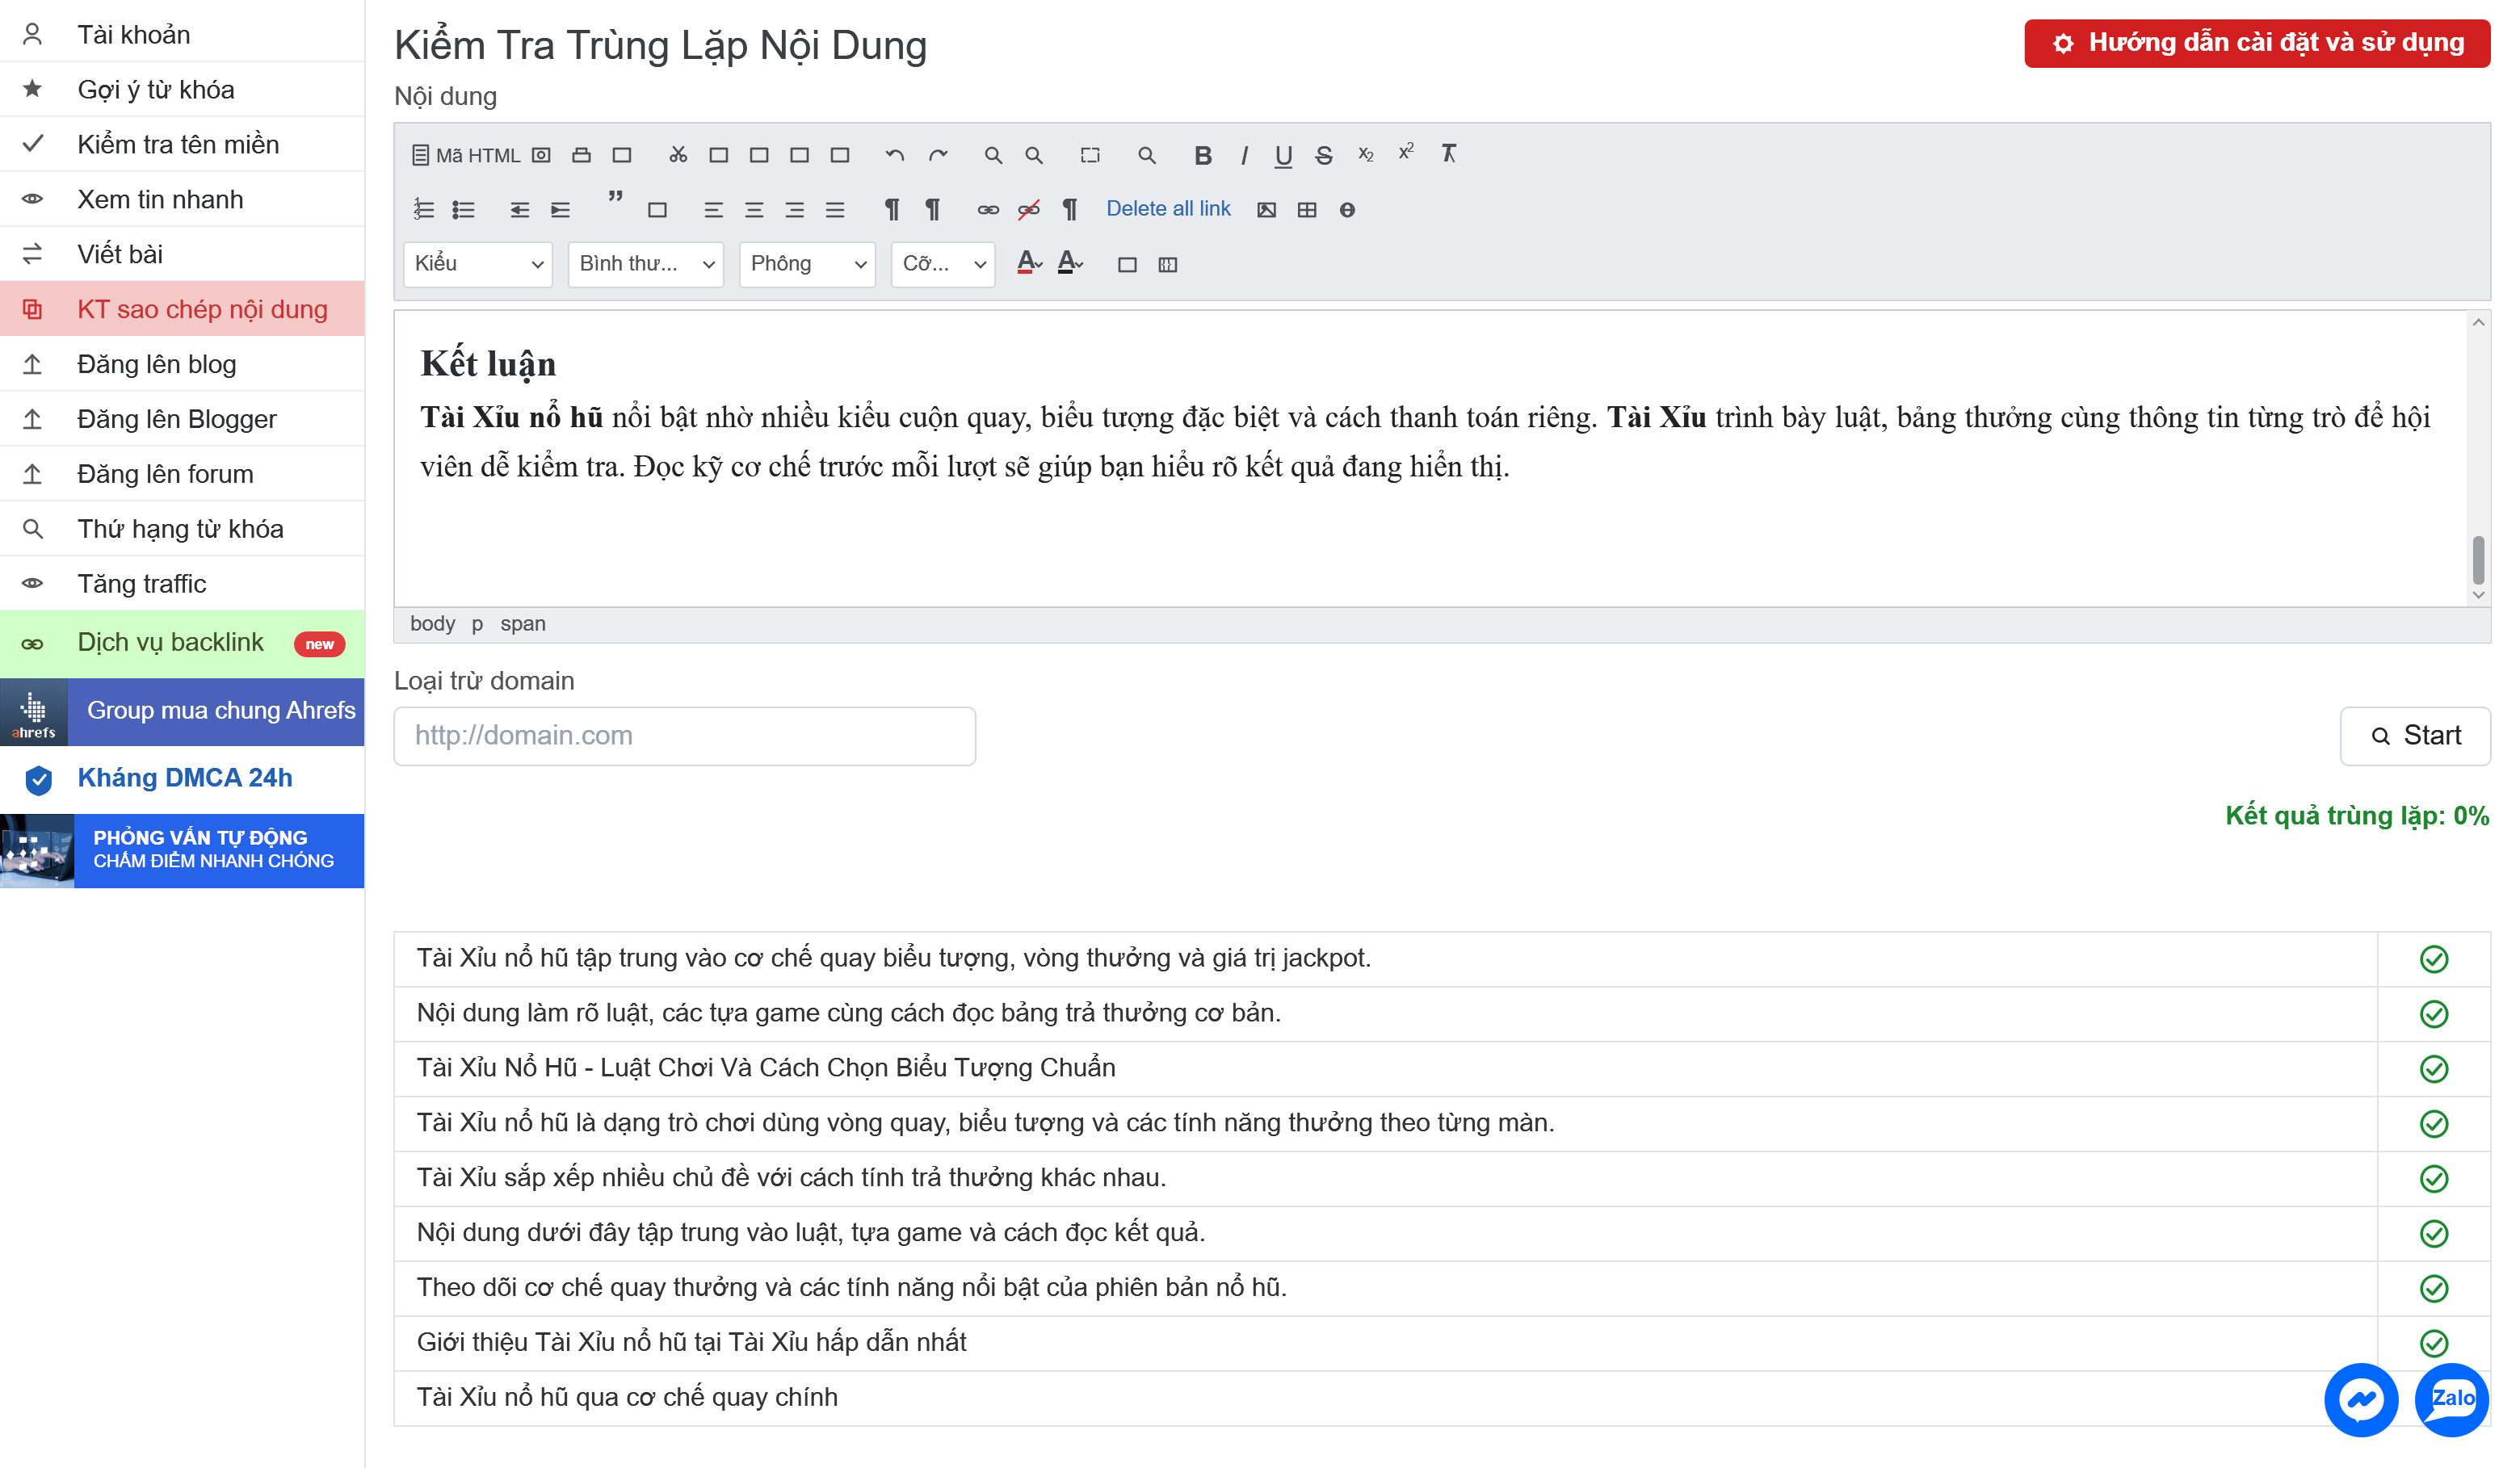Toggle underline formatting with the U icon

point(1283,155)
